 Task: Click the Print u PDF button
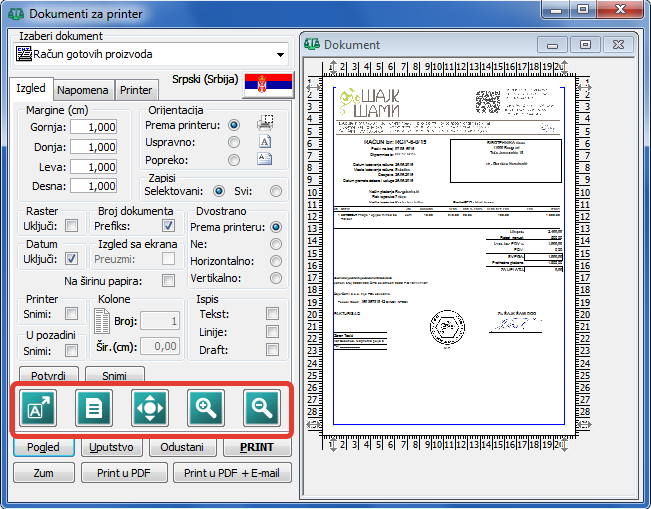tap(124, 473)
